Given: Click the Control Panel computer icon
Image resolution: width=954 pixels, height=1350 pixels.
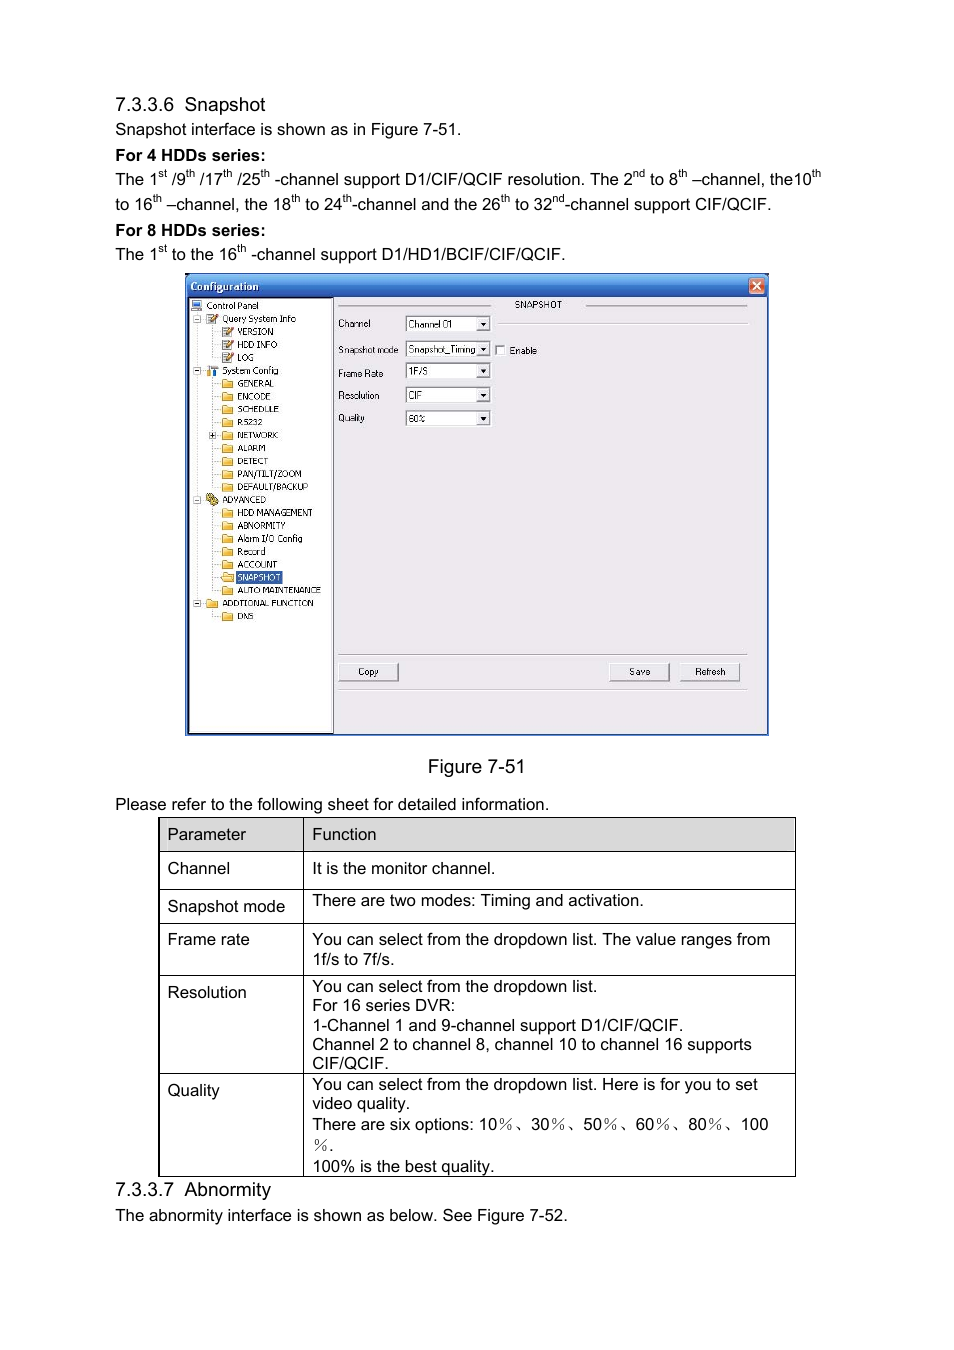Looking at the screenshot, I should tap(197, 305).
